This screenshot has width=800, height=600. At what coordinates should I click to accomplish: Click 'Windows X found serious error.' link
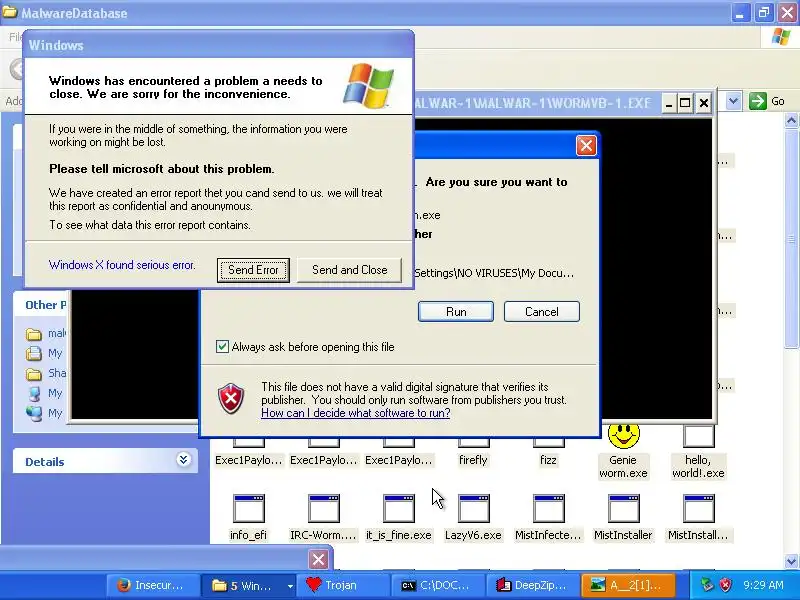pyautogui.click(x=122, y=265)
